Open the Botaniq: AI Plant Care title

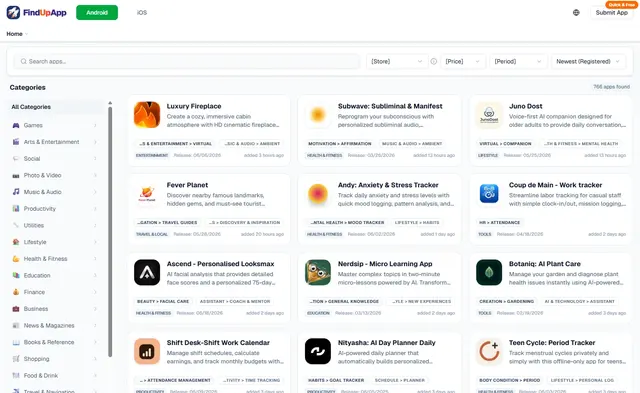pyautogui.click(x=544, y=264)
